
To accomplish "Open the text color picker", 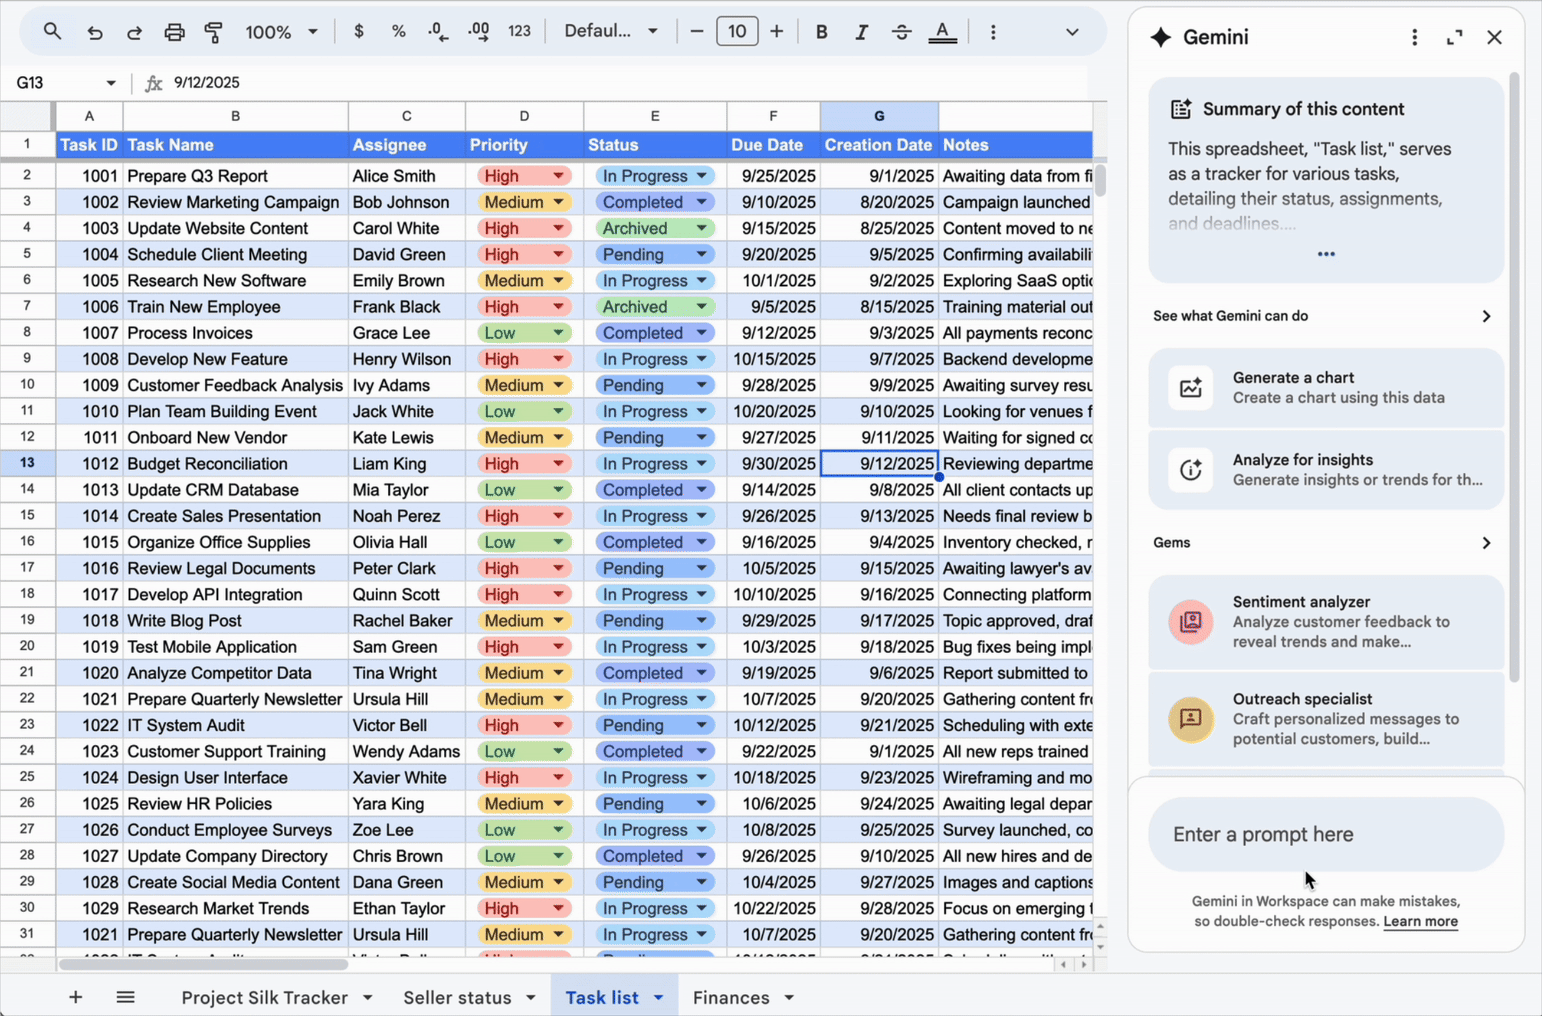I will (942, 32).
